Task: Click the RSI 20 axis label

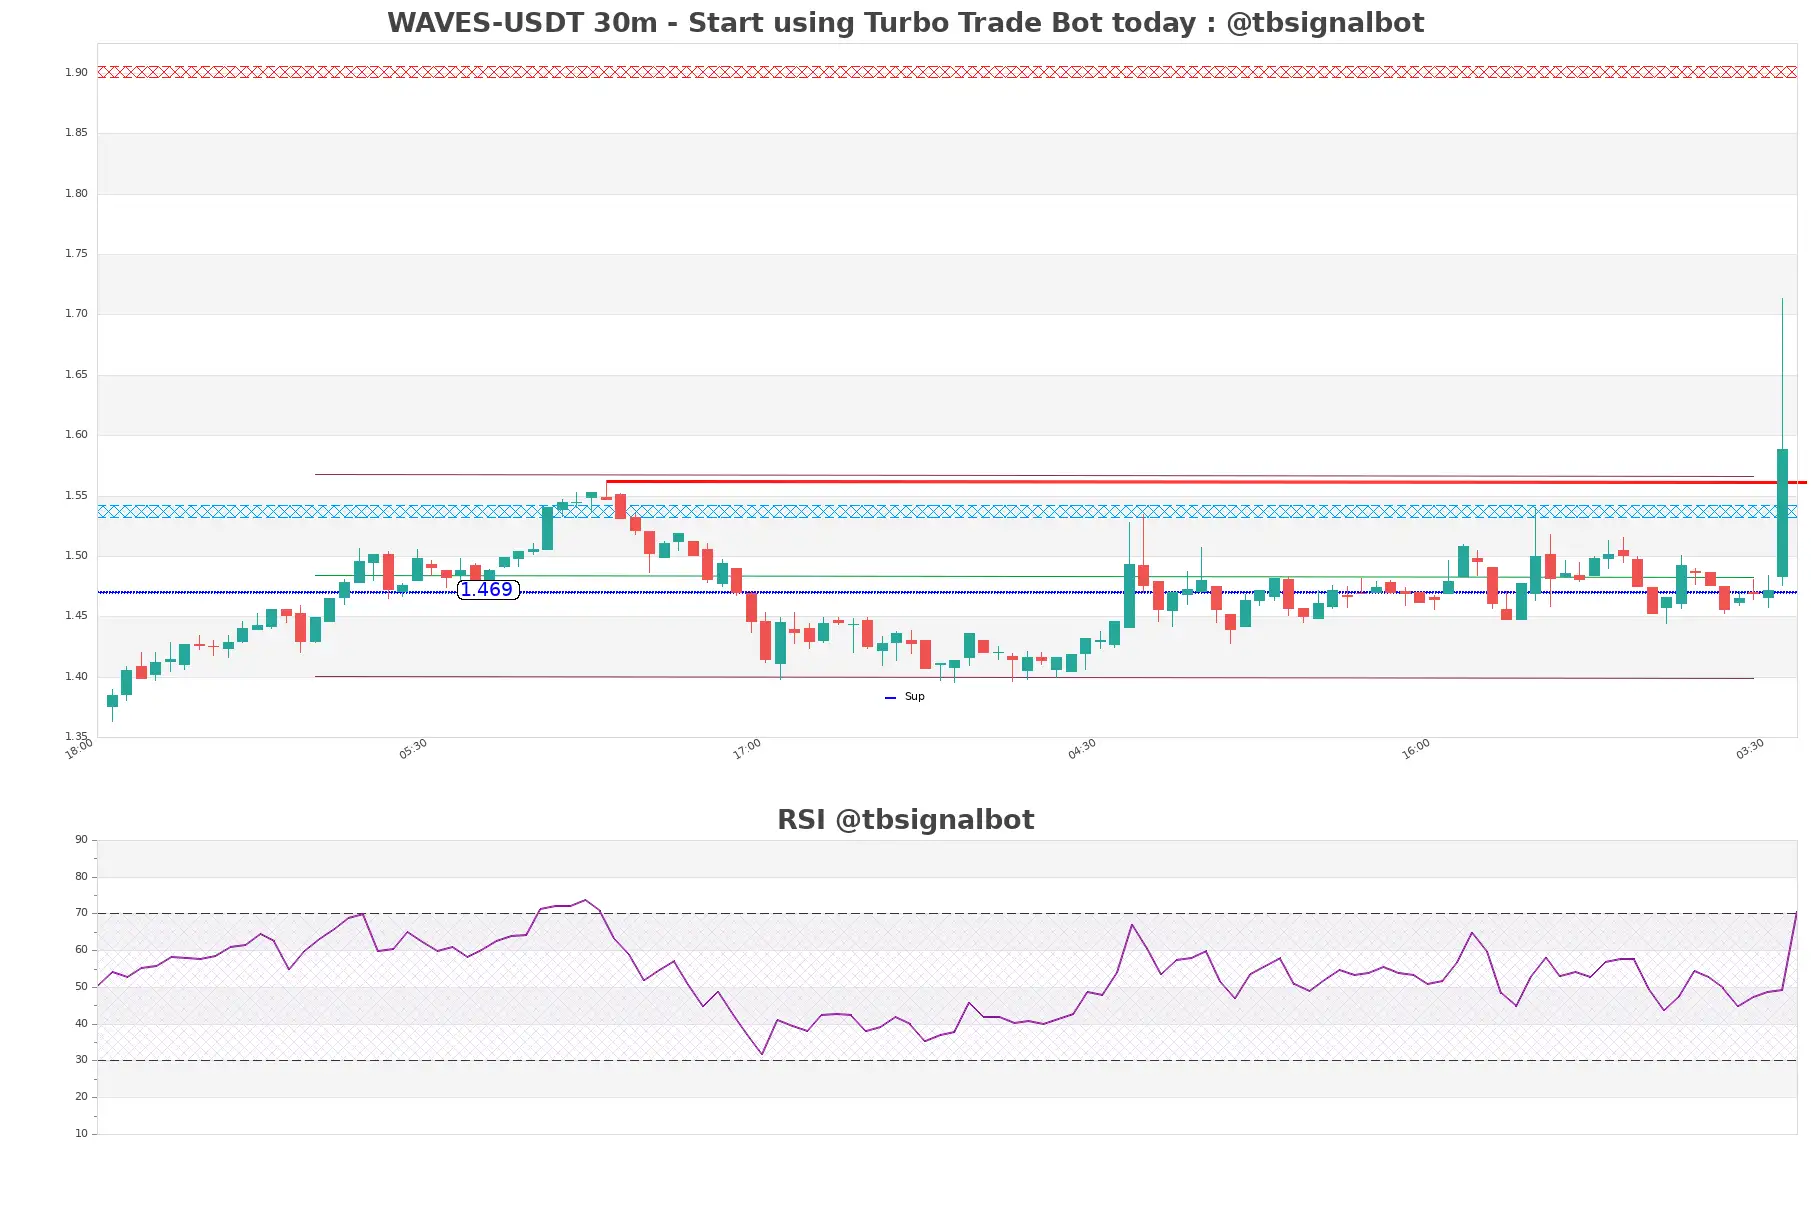Action: (81, 1097)
